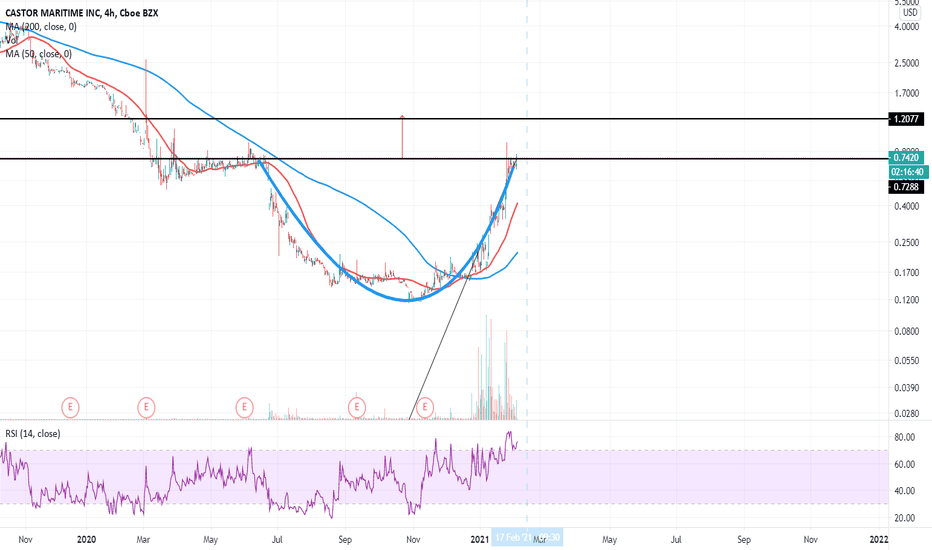Screen dimensions: 932x550
Task: Open the earnings marker near June 2020
Action: pyautogui.click(x=244, y=408)
